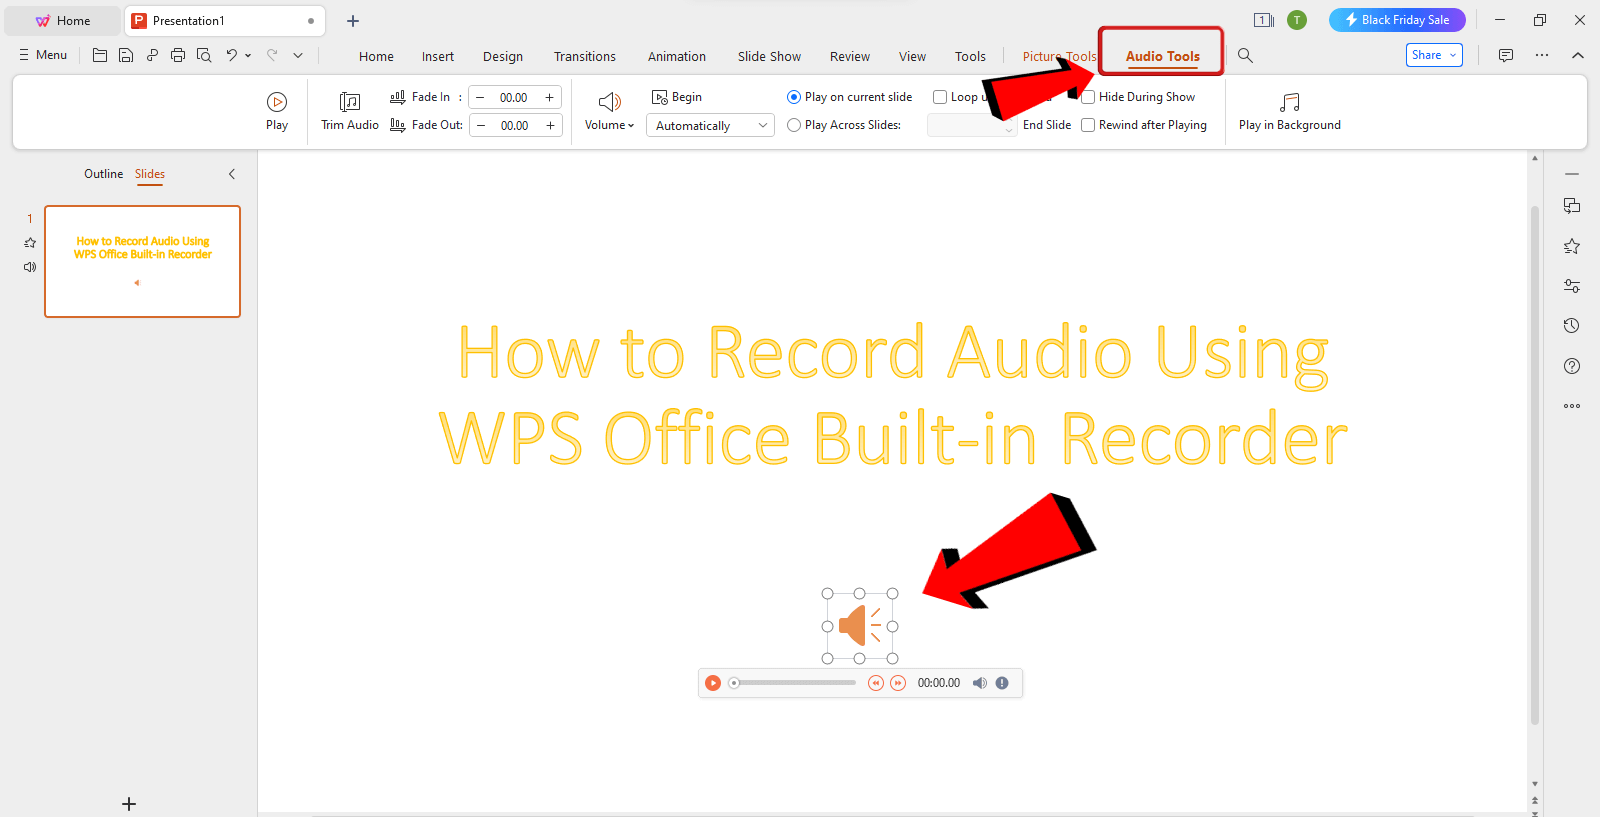
Task: Open the comments panel icon
Action: 1506,55
